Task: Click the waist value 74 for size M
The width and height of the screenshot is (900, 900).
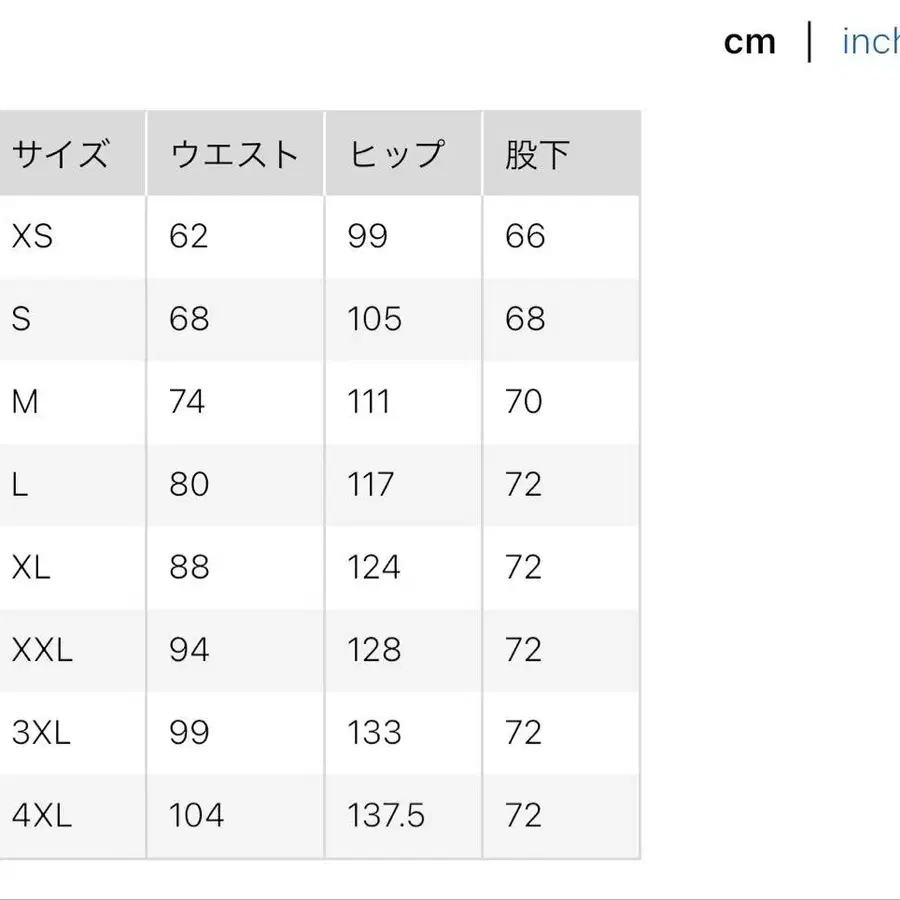Action: [x=187, y=402]
